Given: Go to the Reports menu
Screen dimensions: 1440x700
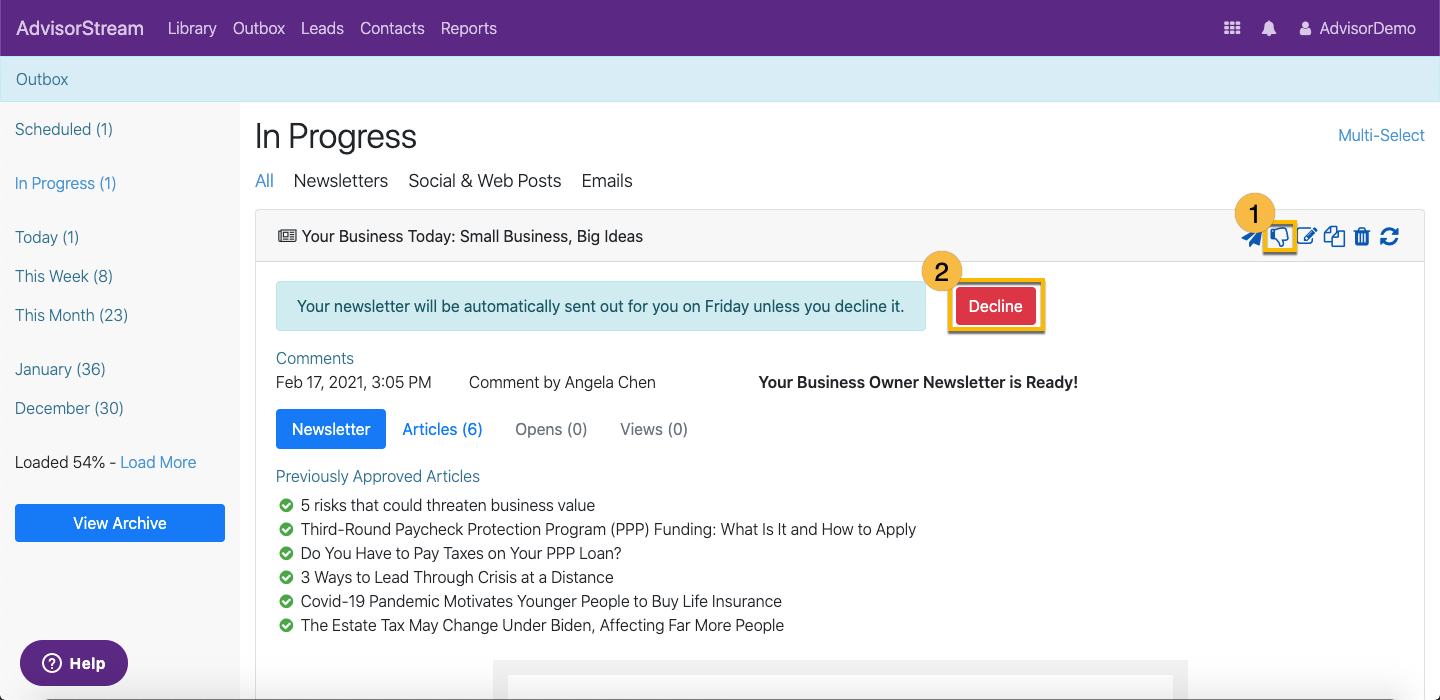Looking at the screenshot, I should click(x=469, y=28).
